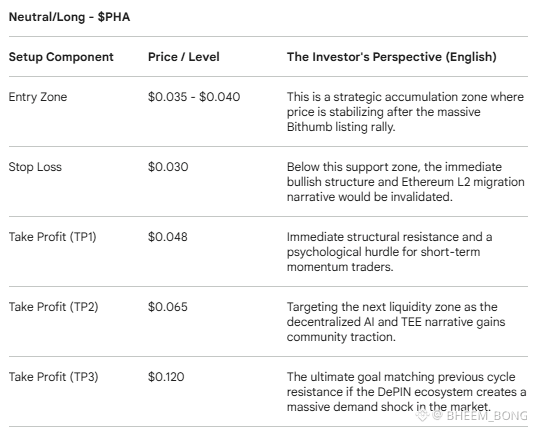The width and height of the screenshot is (535, 431).
Task: Select the Stop Loss row label
Action: (35, 167)
